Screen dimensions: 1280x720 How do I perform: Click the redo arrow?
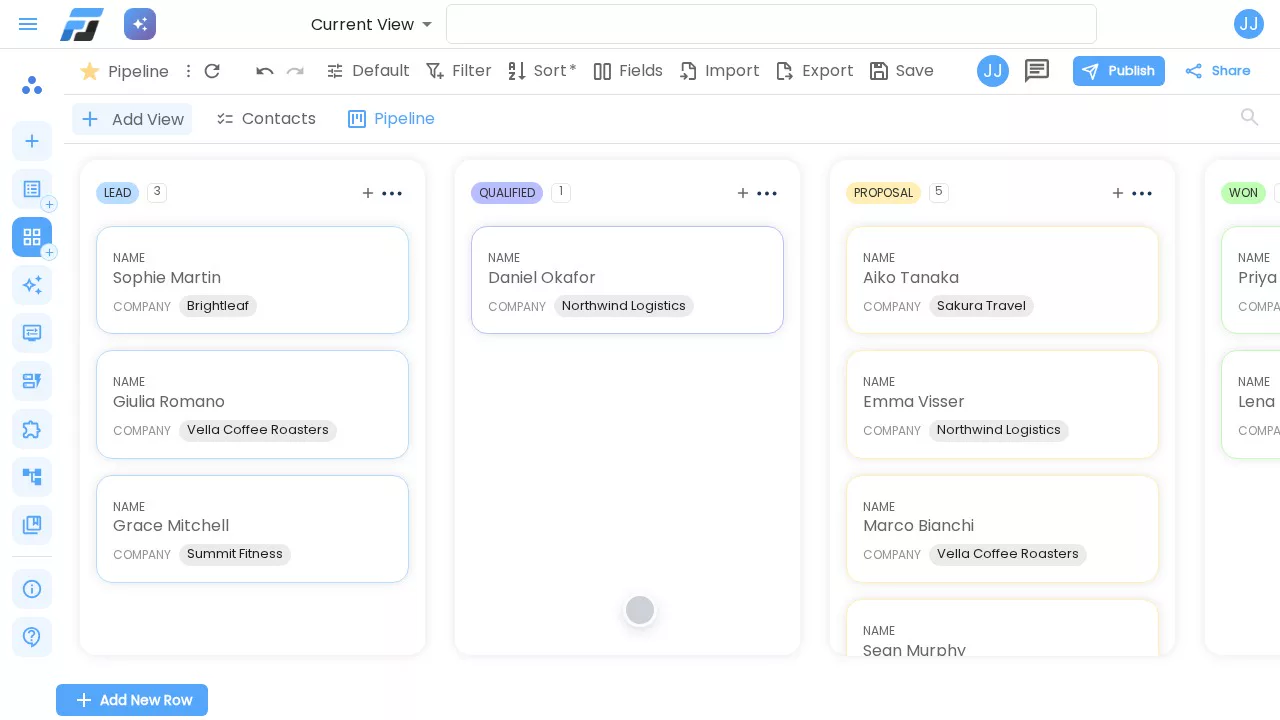[x=295, y=71]
